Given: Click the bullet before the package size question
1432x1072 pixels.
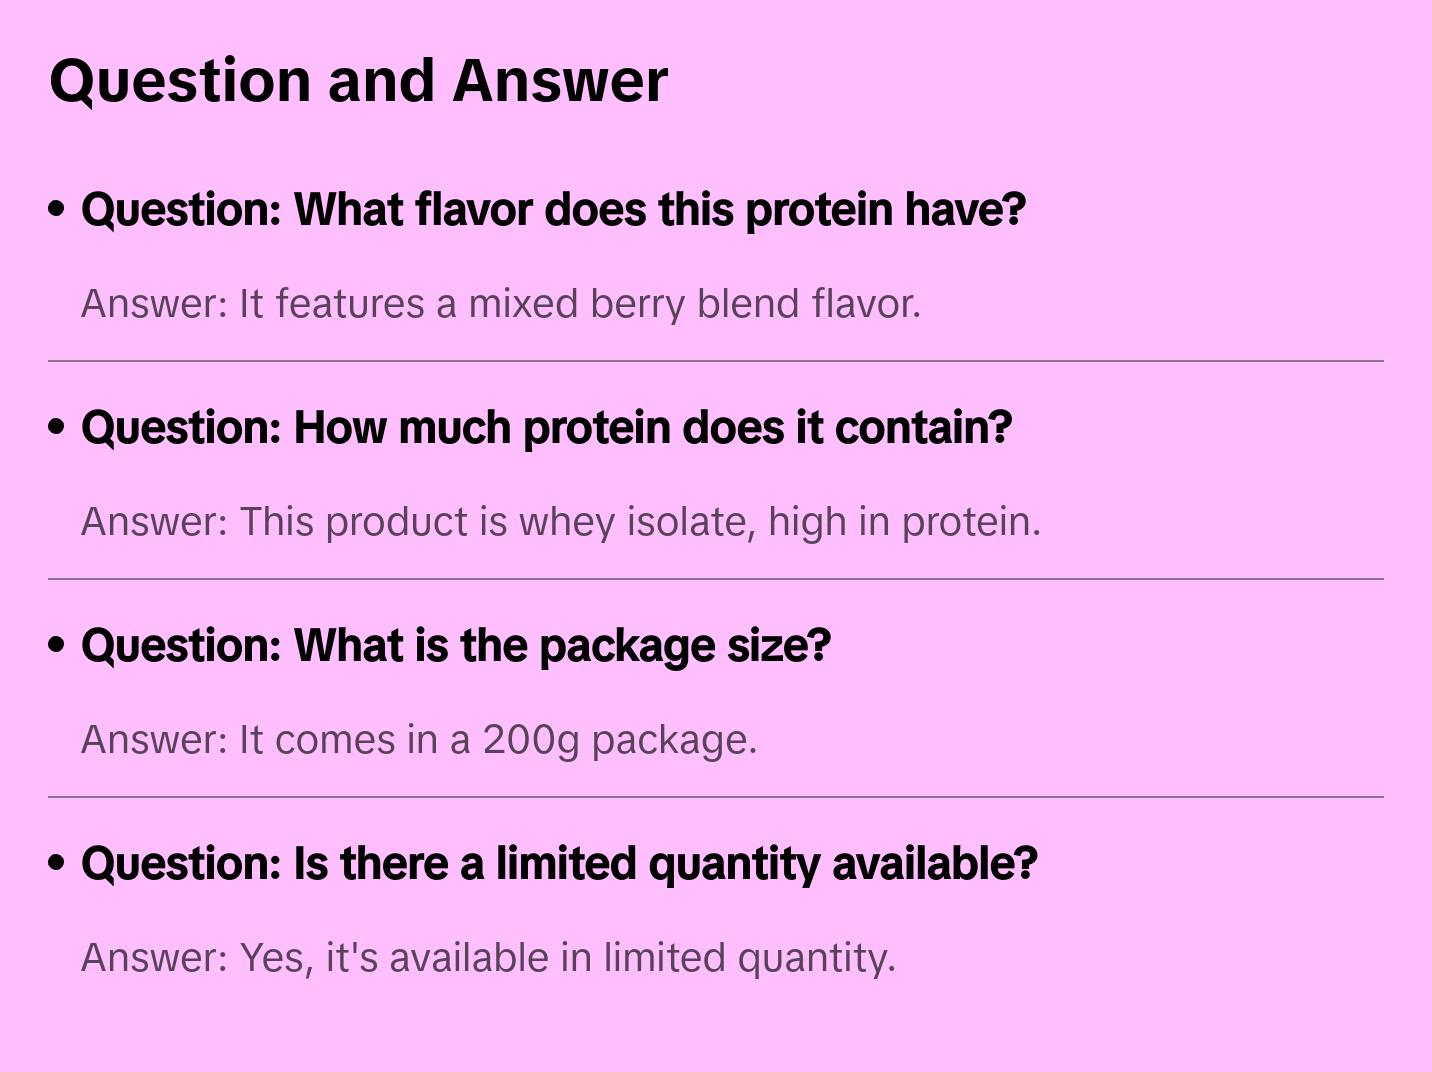Looking at the screenshot, I should [x=57, y=645].
